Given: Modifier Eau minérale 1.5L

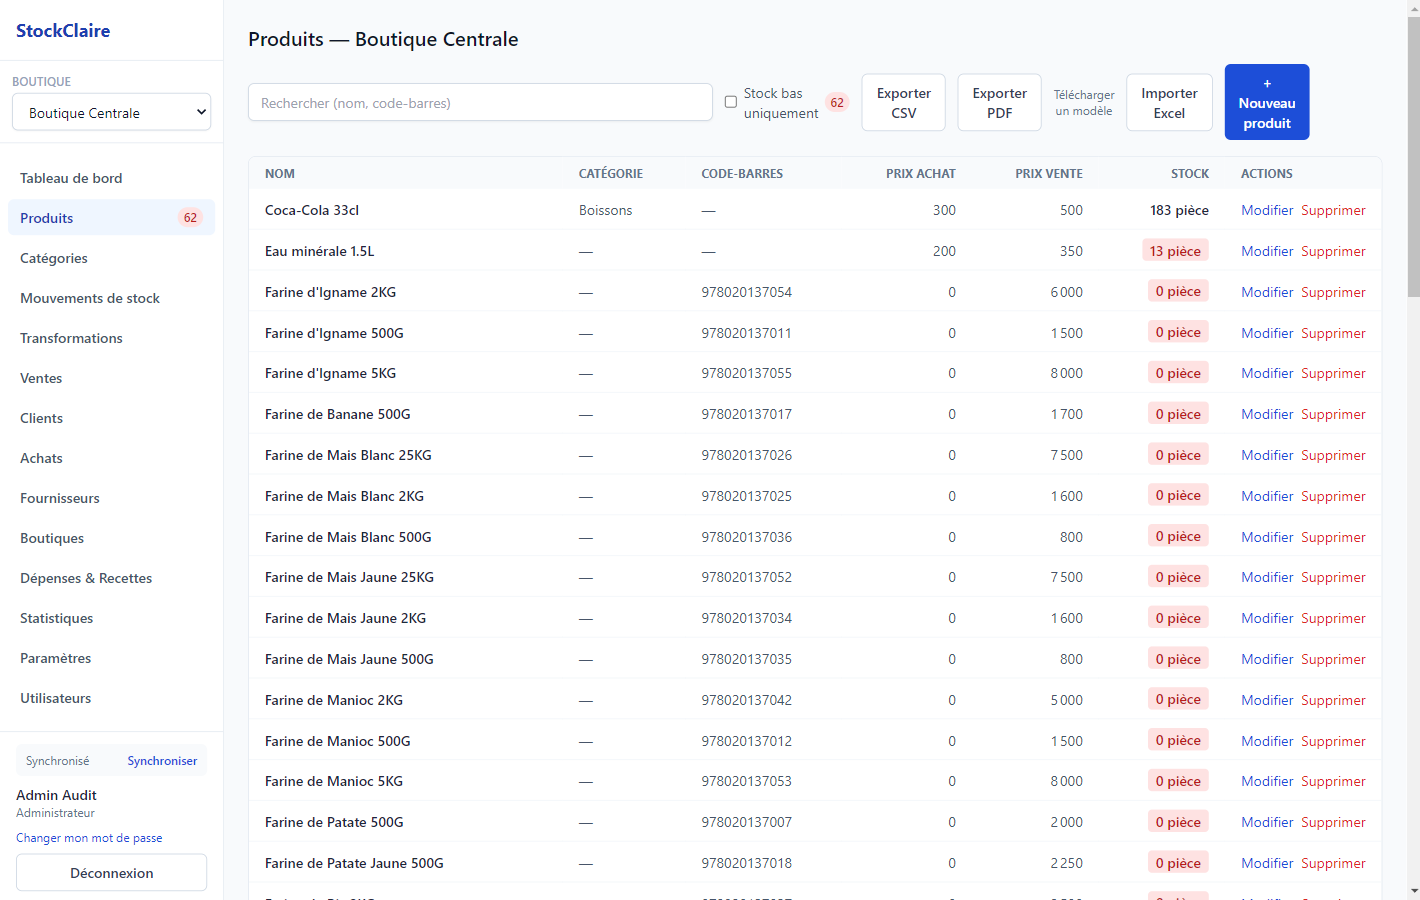Looking at the screenshot, I should [x=1267, y=251].
